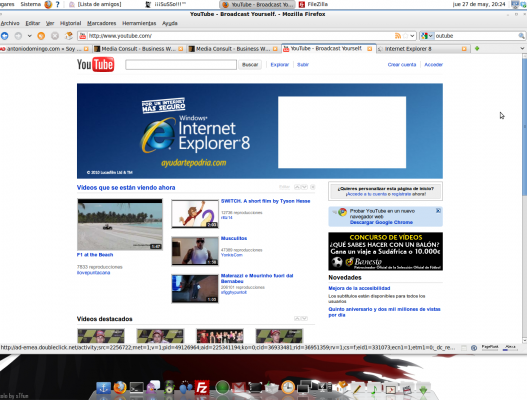Viewport: 527px width, 400px height.
Task: Click the Buscar button
Action: coord(250,65)
